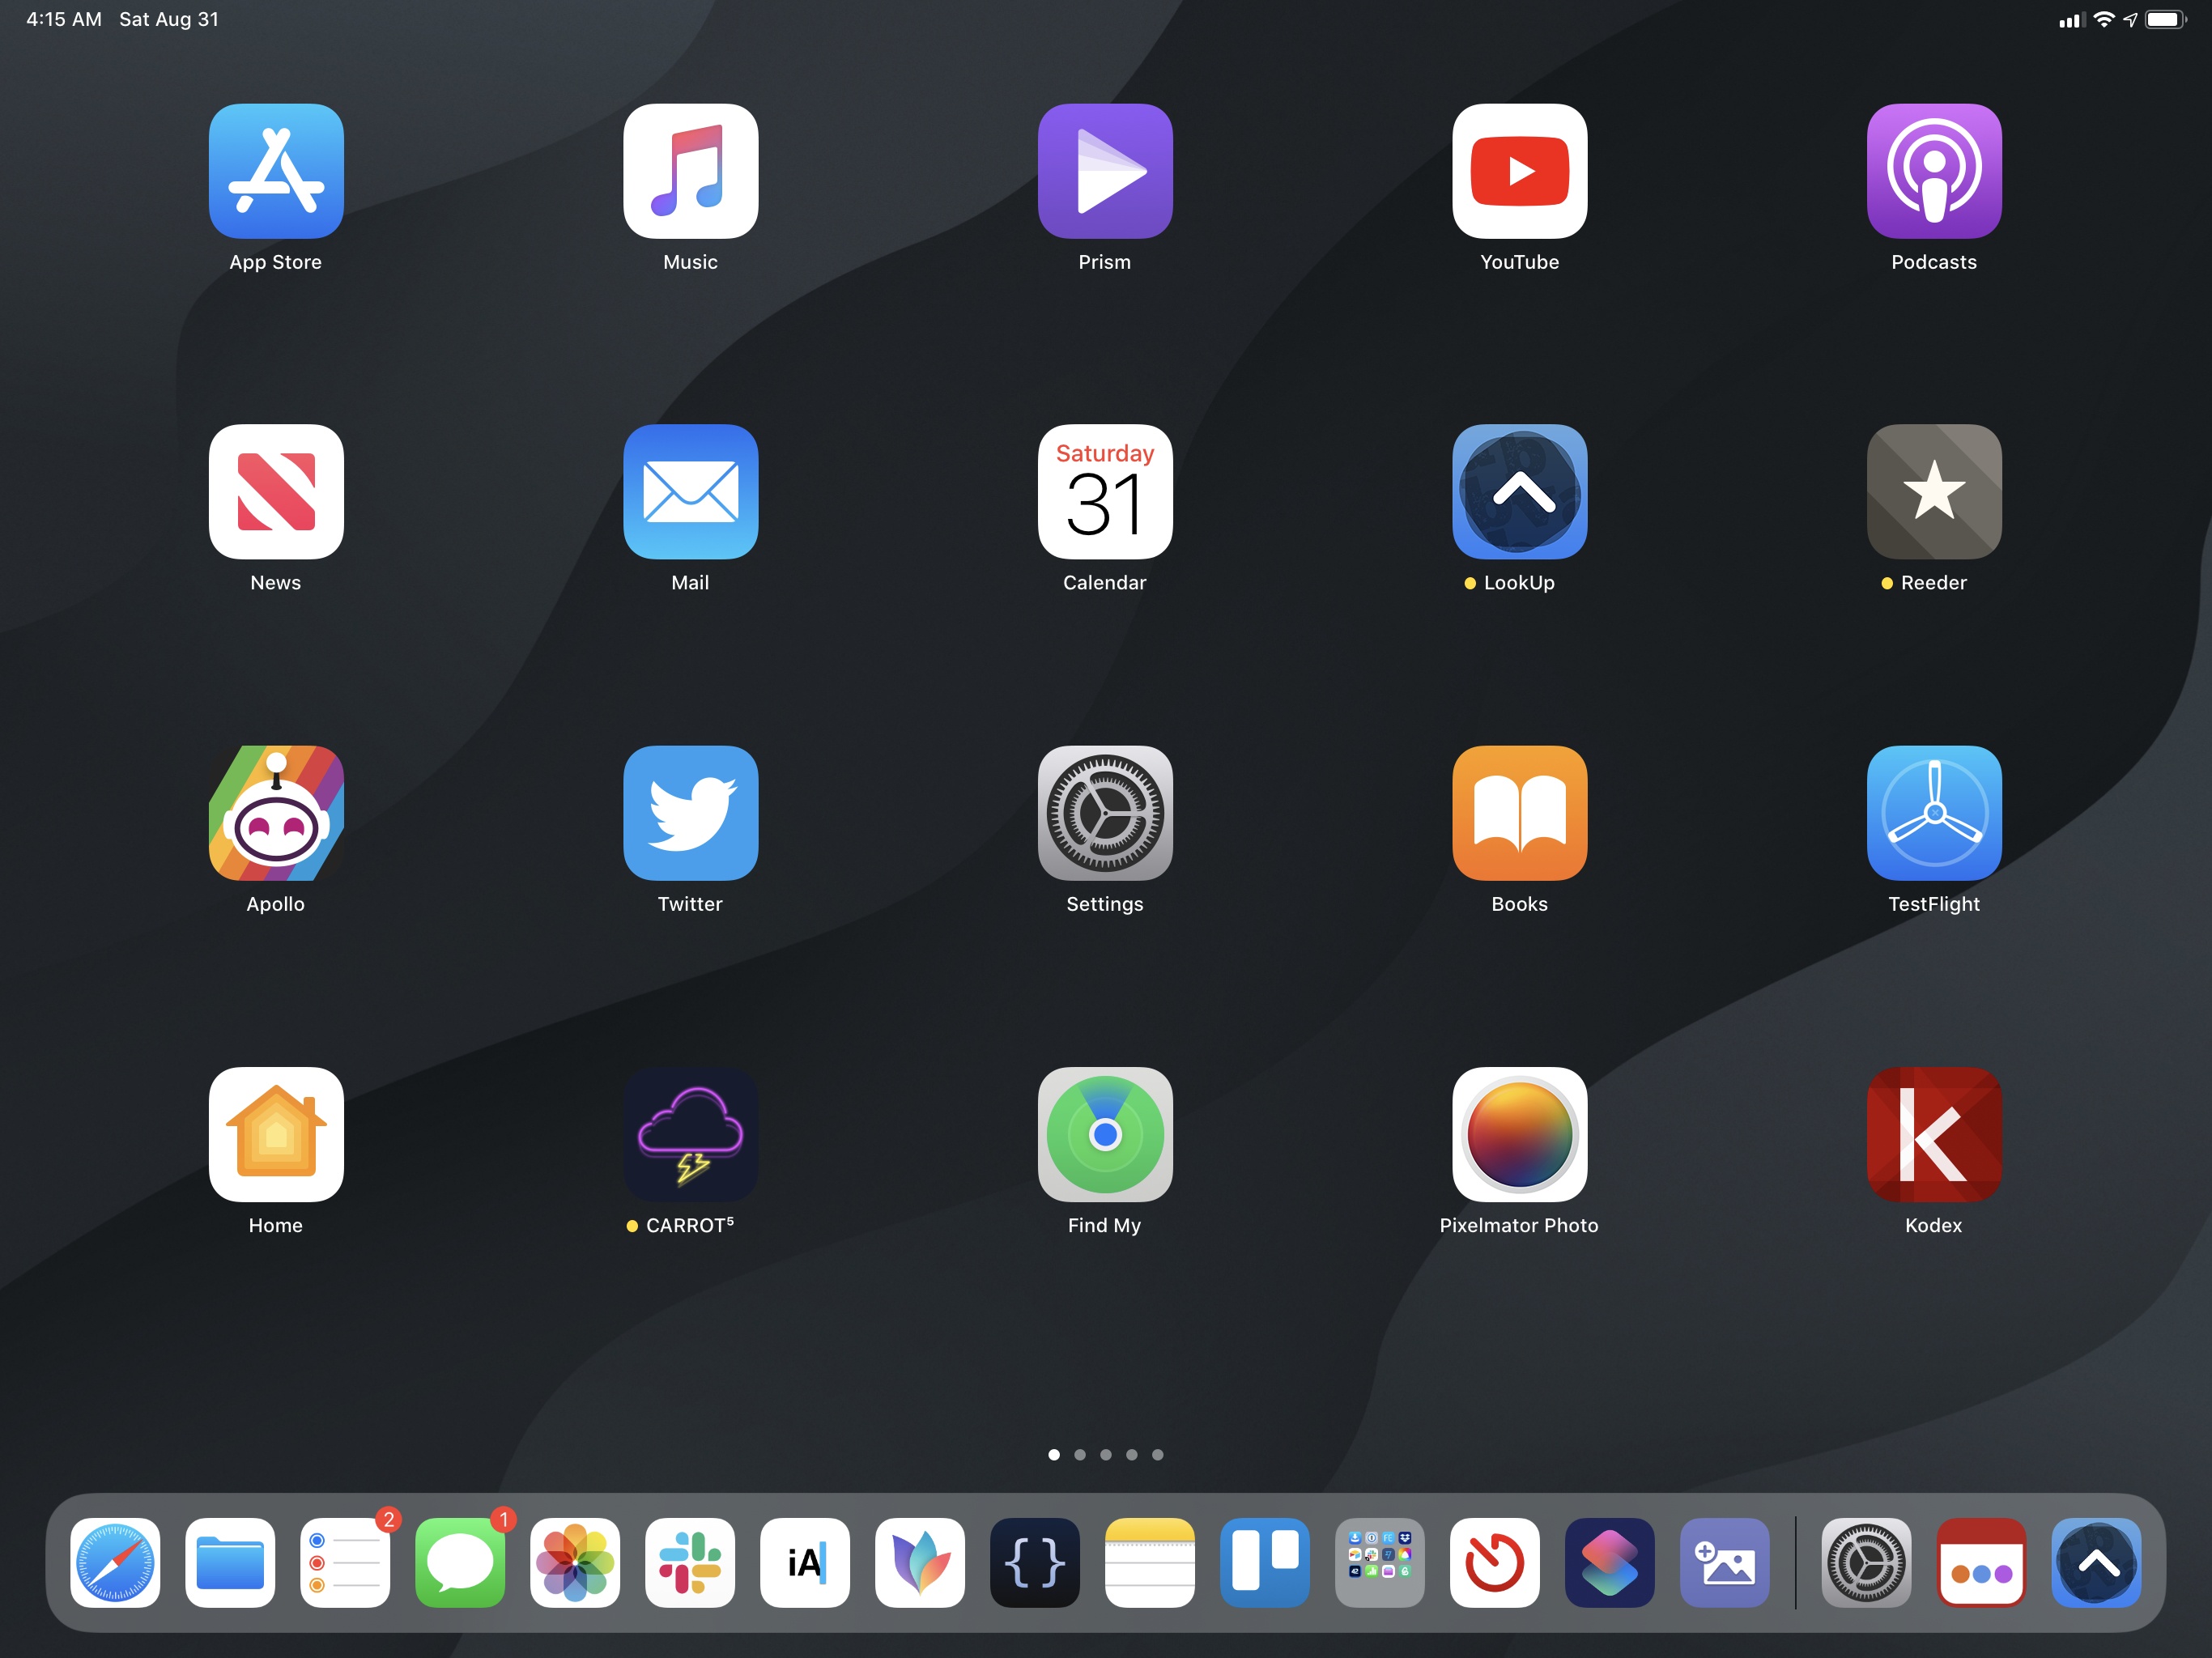Launch YouTube from the home screen
The width and height of the screenshot is (2212, 1658).
(x=1520, y=171)
